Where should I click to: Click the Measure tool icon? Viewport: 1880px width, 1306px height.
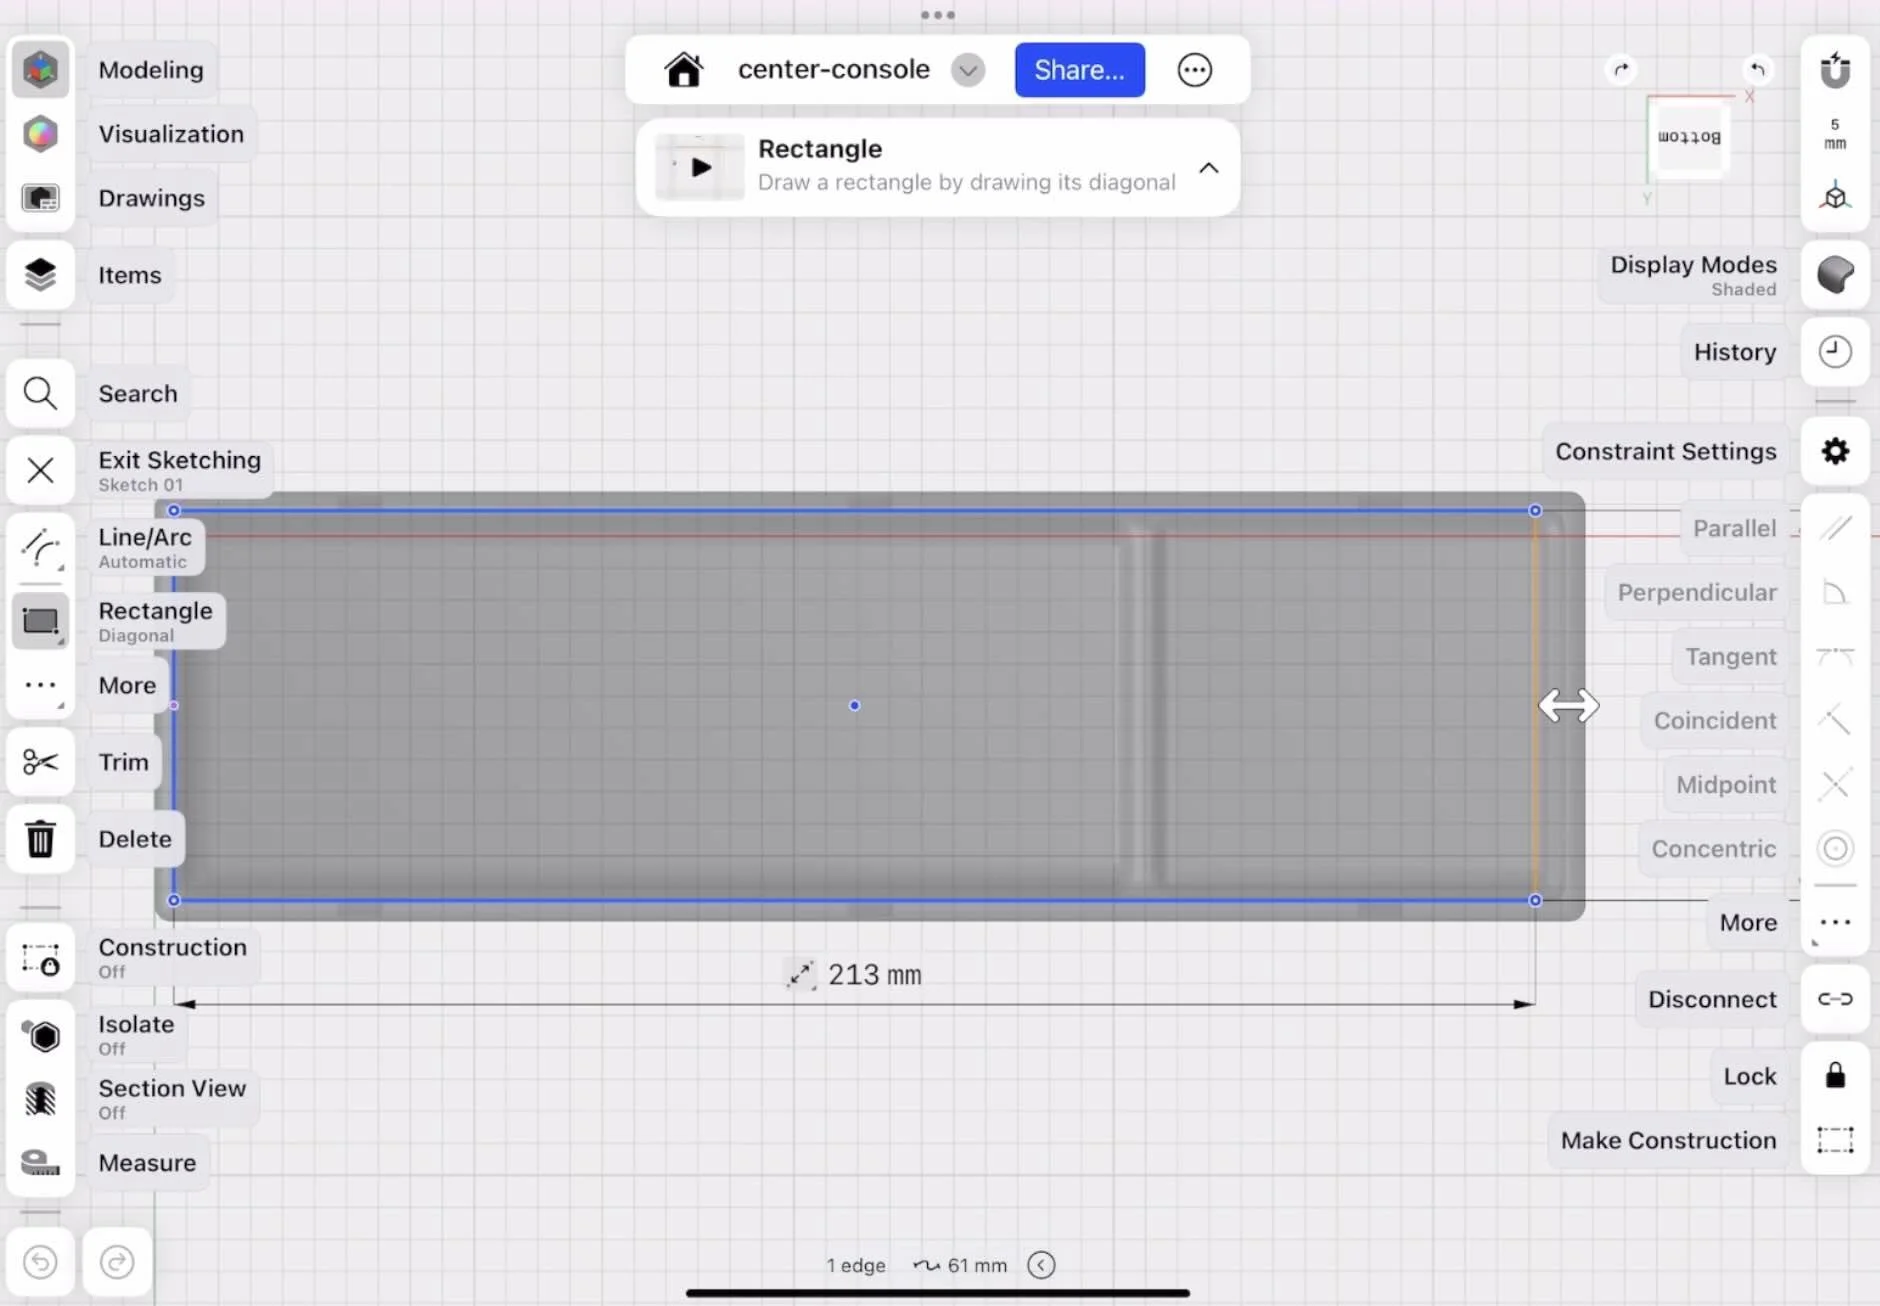40,1161
